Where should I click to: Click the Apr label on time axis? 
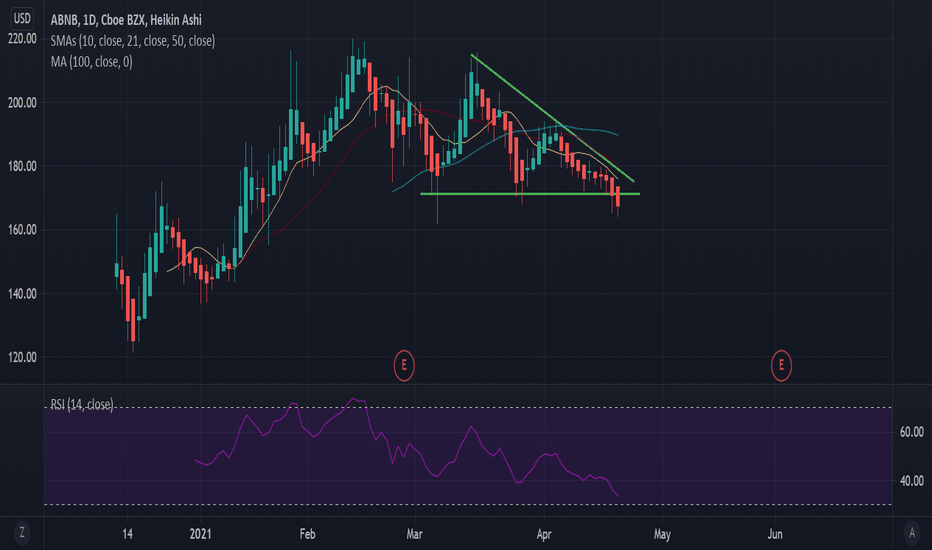coord(544,534)
